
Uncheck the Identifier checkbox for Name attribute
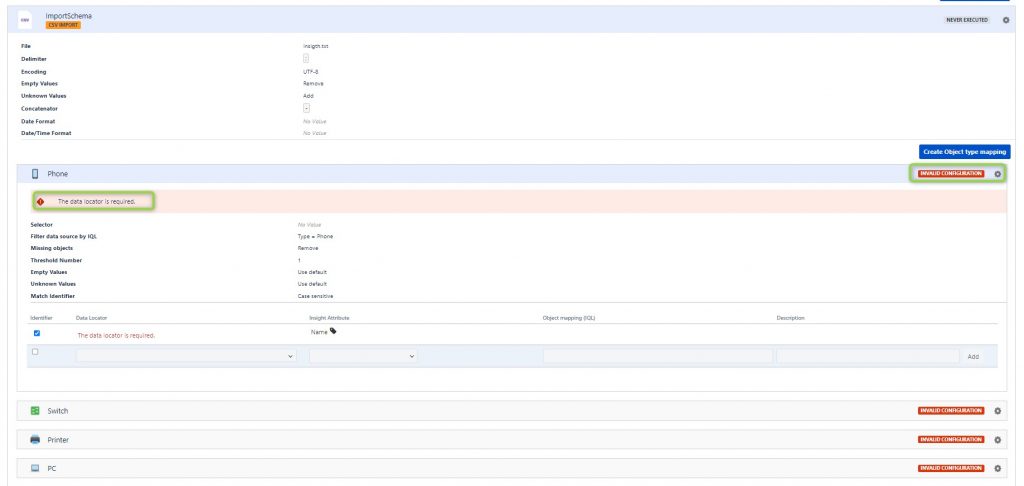[37, 333]
